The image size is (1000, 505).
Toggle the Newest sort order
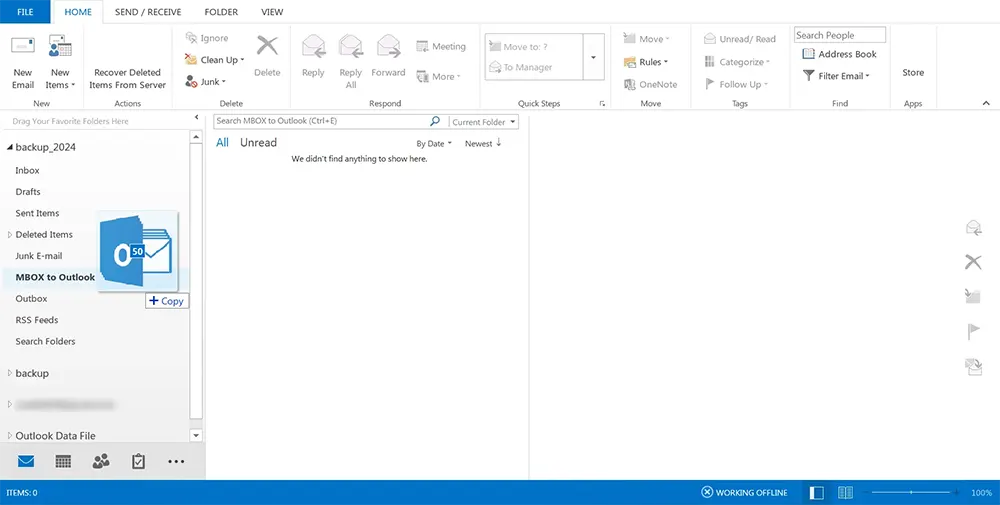pos(483,143)
